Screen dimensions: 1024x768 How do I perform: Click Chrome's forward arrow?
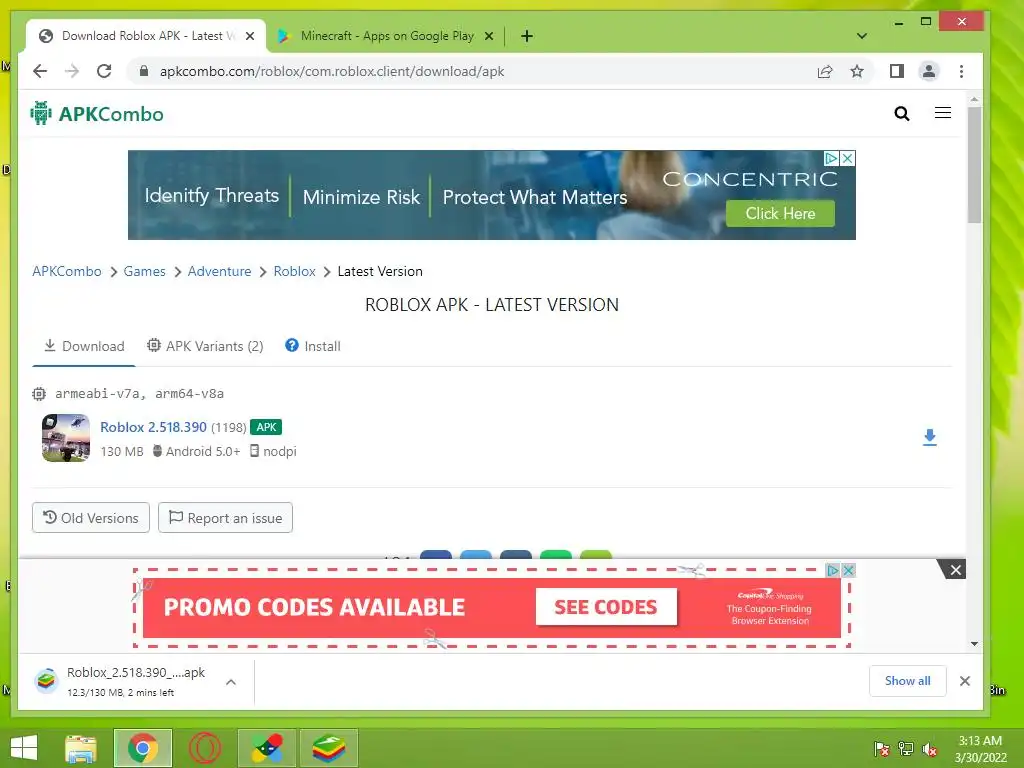click(72, 71)
